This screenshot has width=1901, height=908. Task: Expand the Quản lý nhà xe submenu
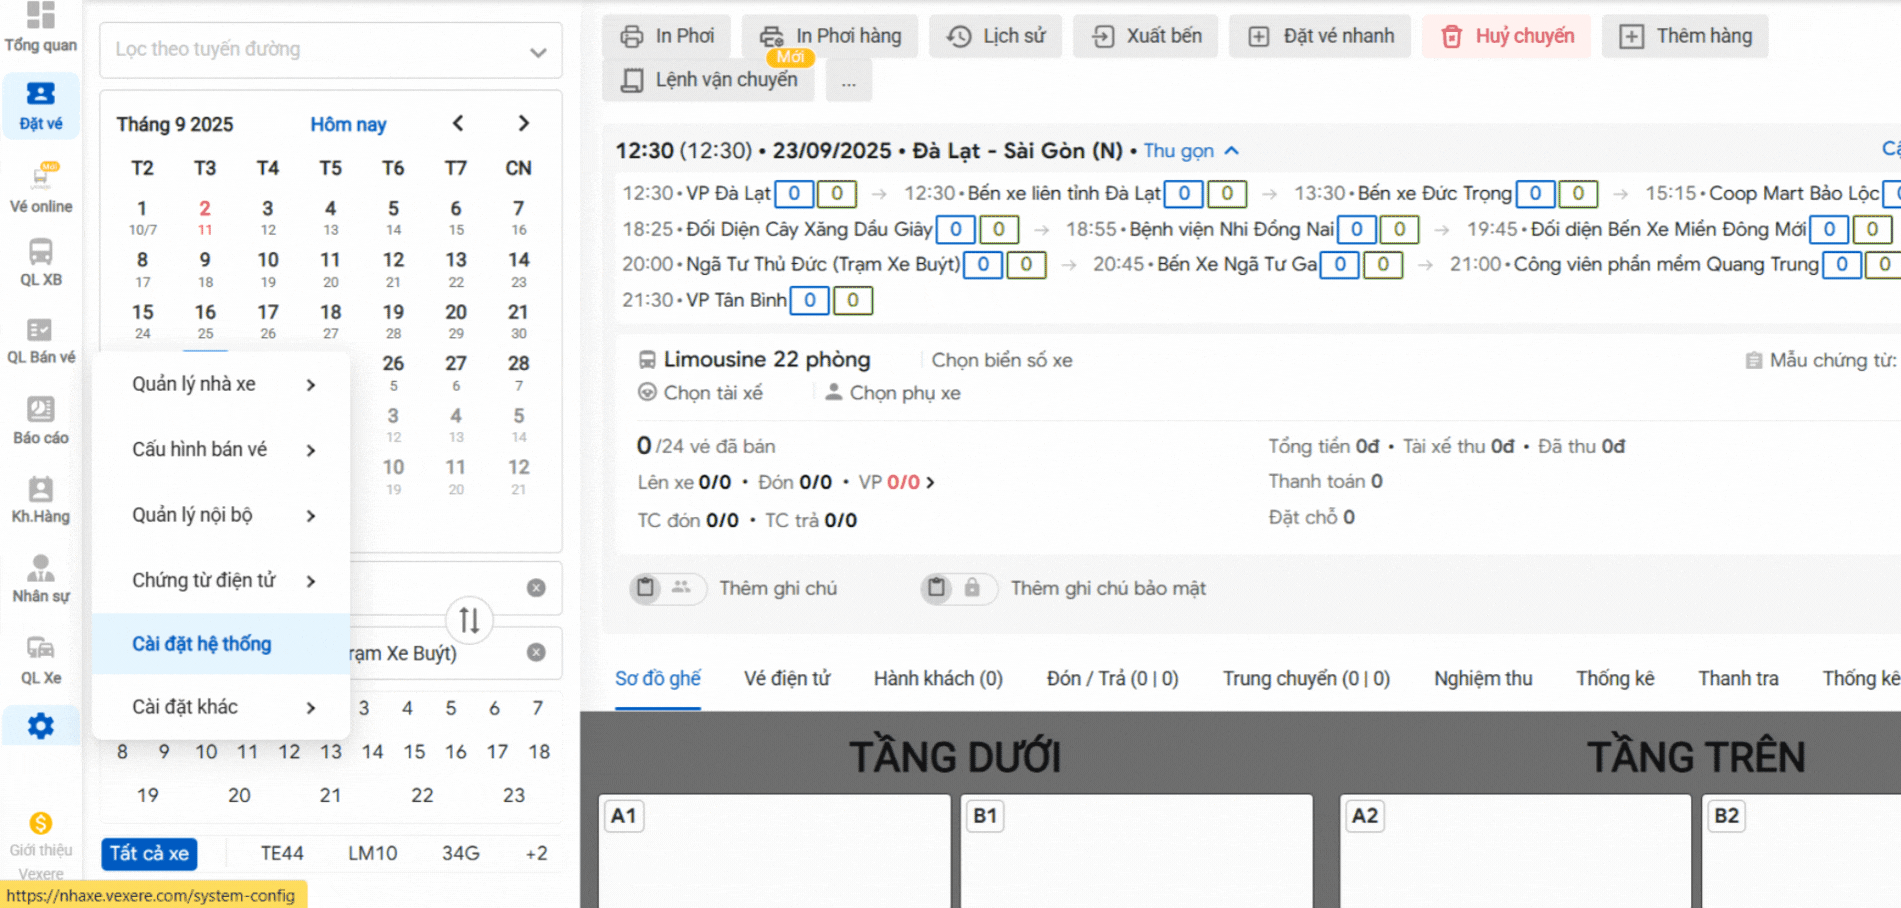[x=221, y=384]
